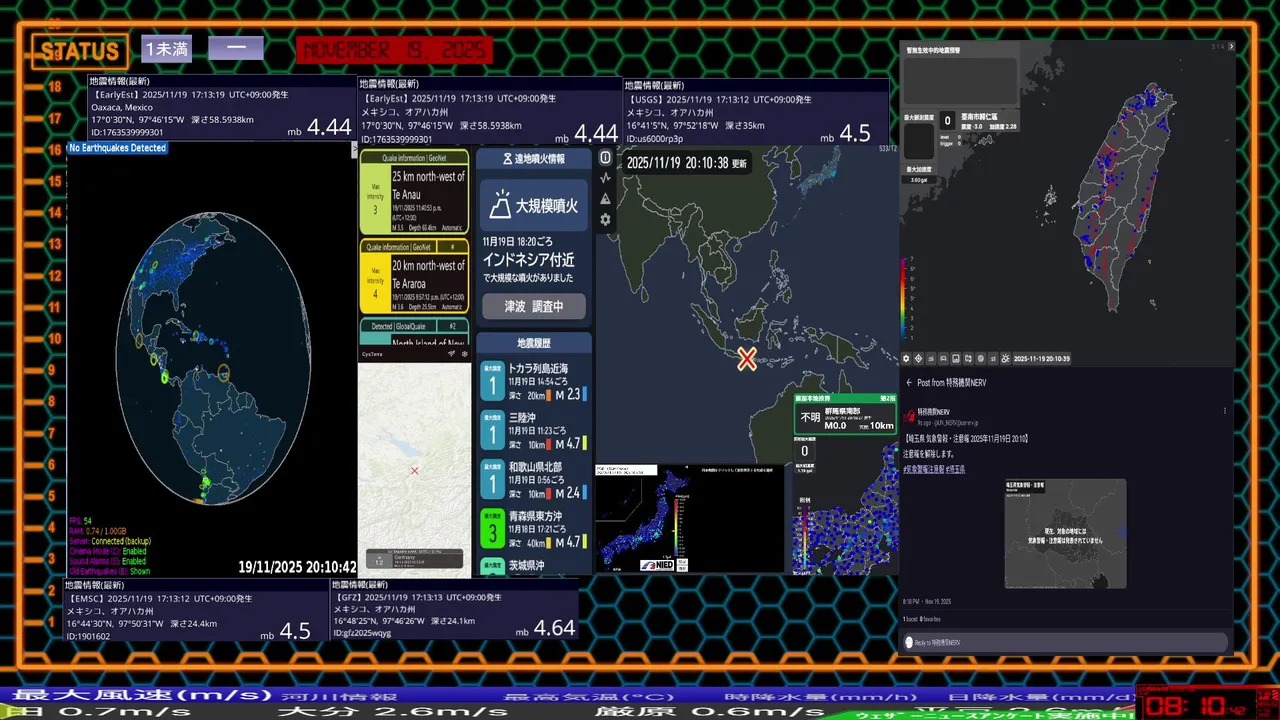
Task: Click the 特務機関NERV avatar in the post
Action: click(909, 415)
